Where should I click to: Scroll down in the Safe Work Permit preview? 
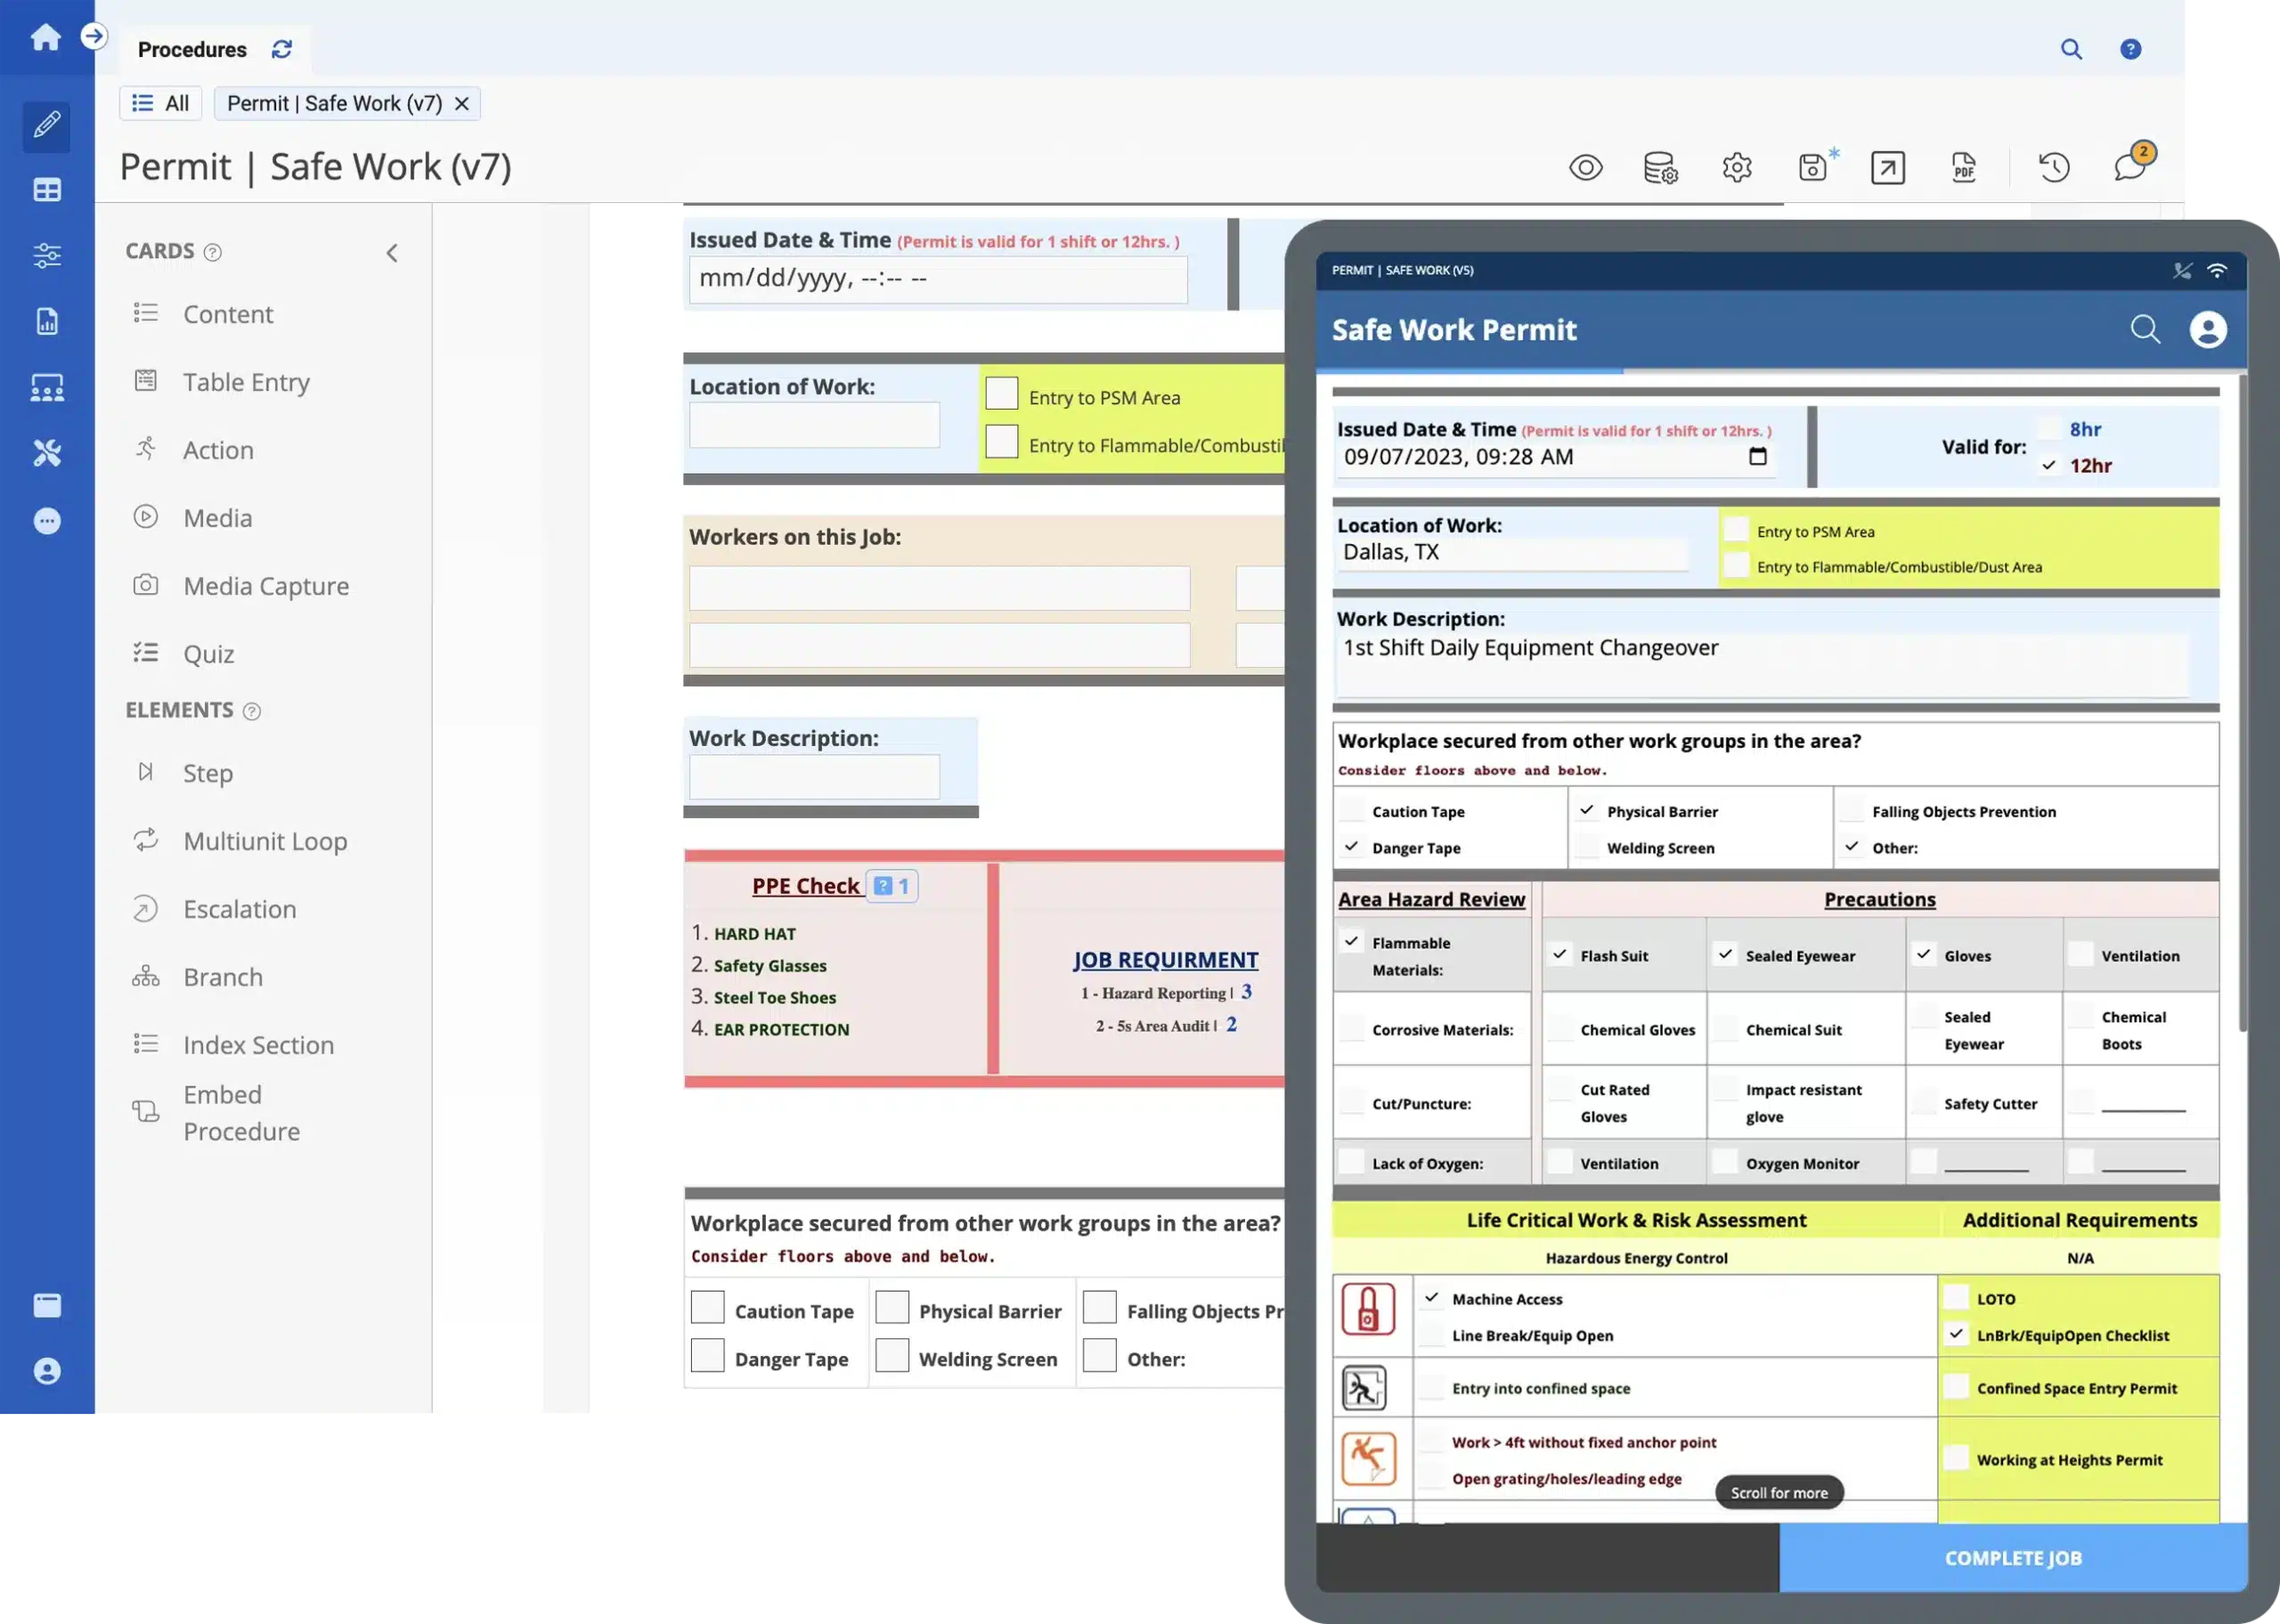pyautogui.click(x=1779, y=1492)
